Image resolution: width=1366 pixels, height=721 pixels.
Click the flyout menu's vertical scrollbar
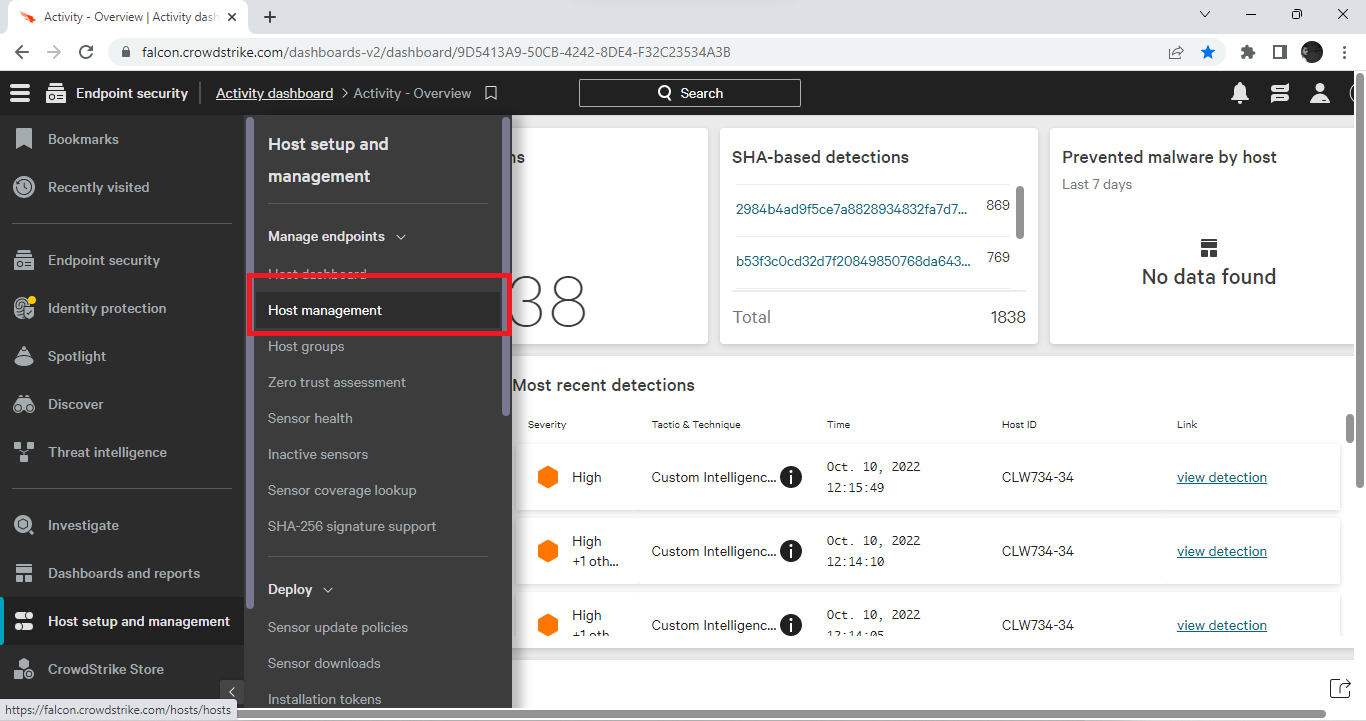tap(506, 267)
